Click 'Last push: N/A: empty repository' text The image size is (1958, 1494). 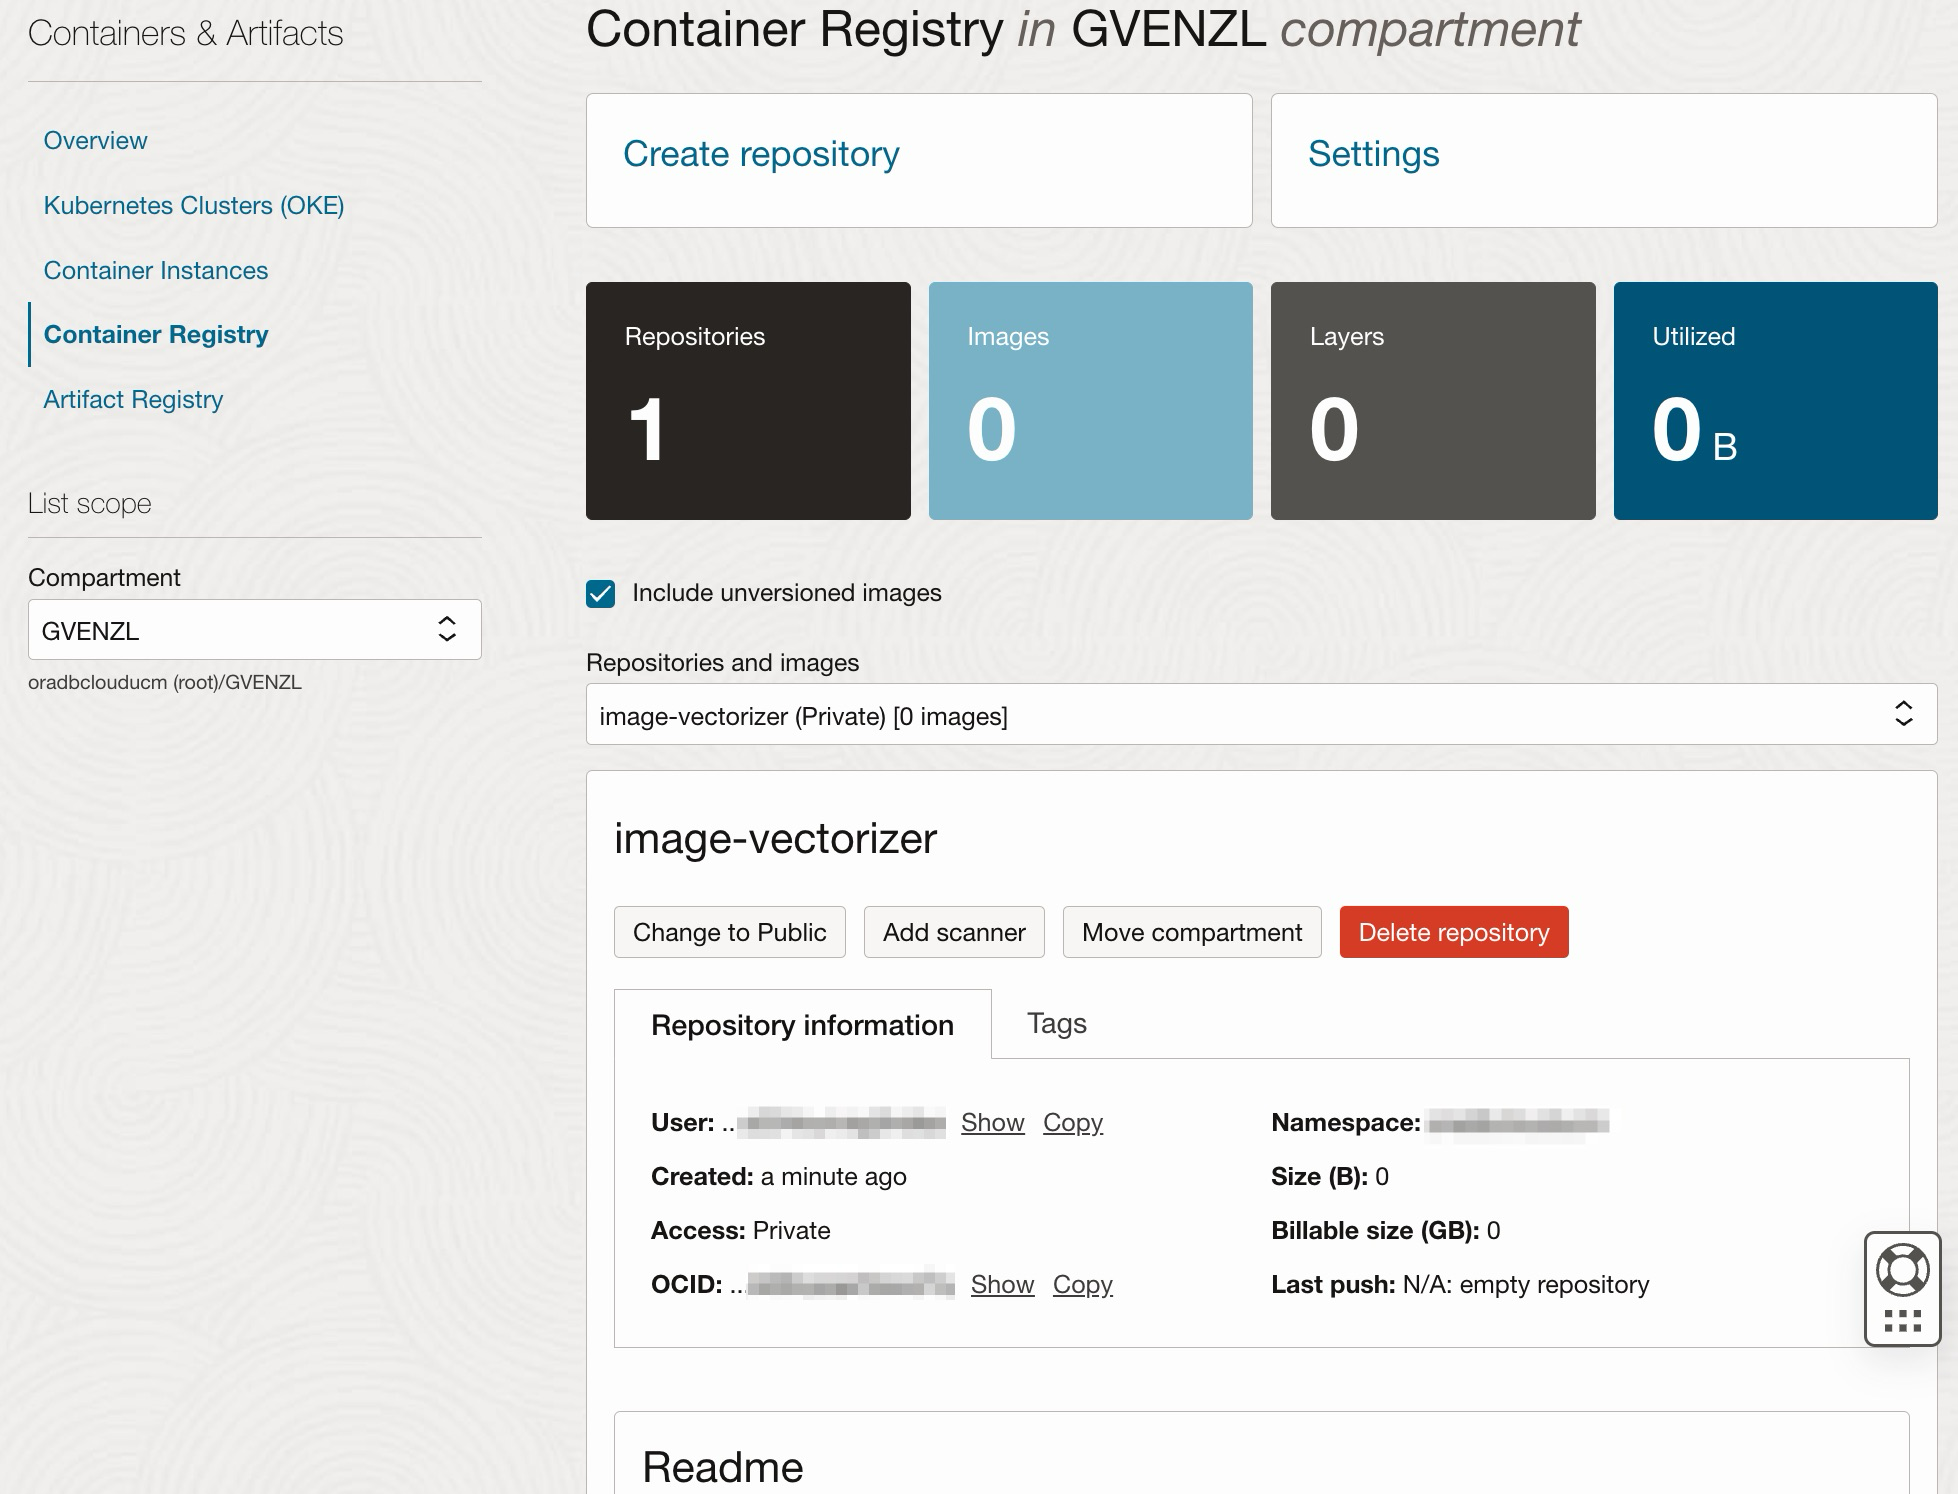(x=1460, y=1284)
